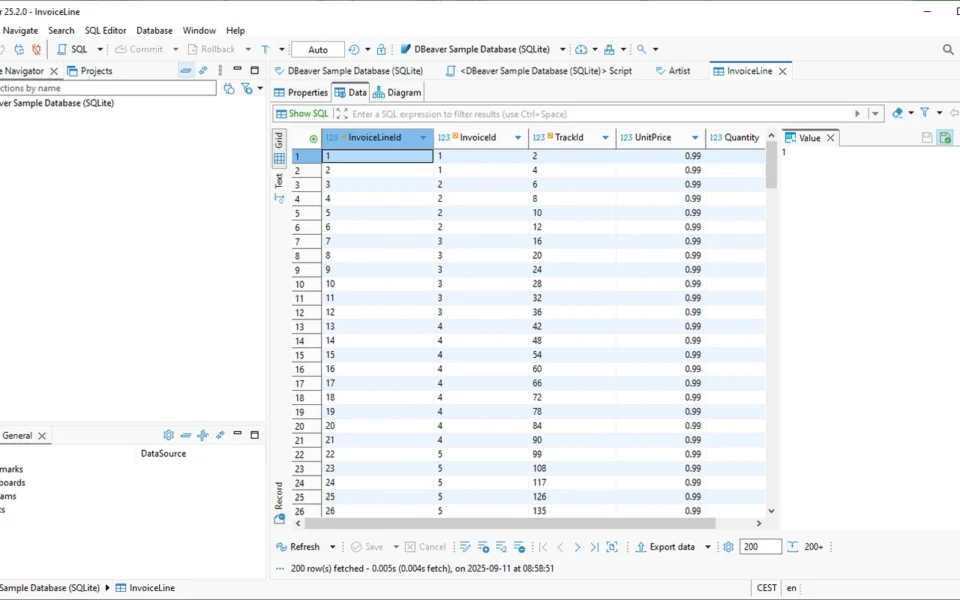
Task: Click the transaction mode T icon
Action: pos(265,49)
